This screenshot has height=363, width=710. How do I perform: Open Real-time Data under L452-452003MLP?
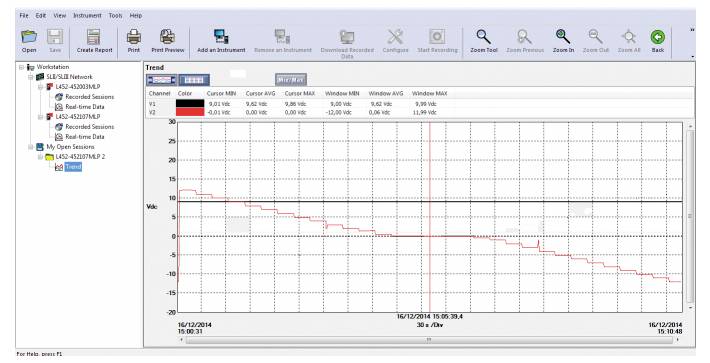[84, 107]
